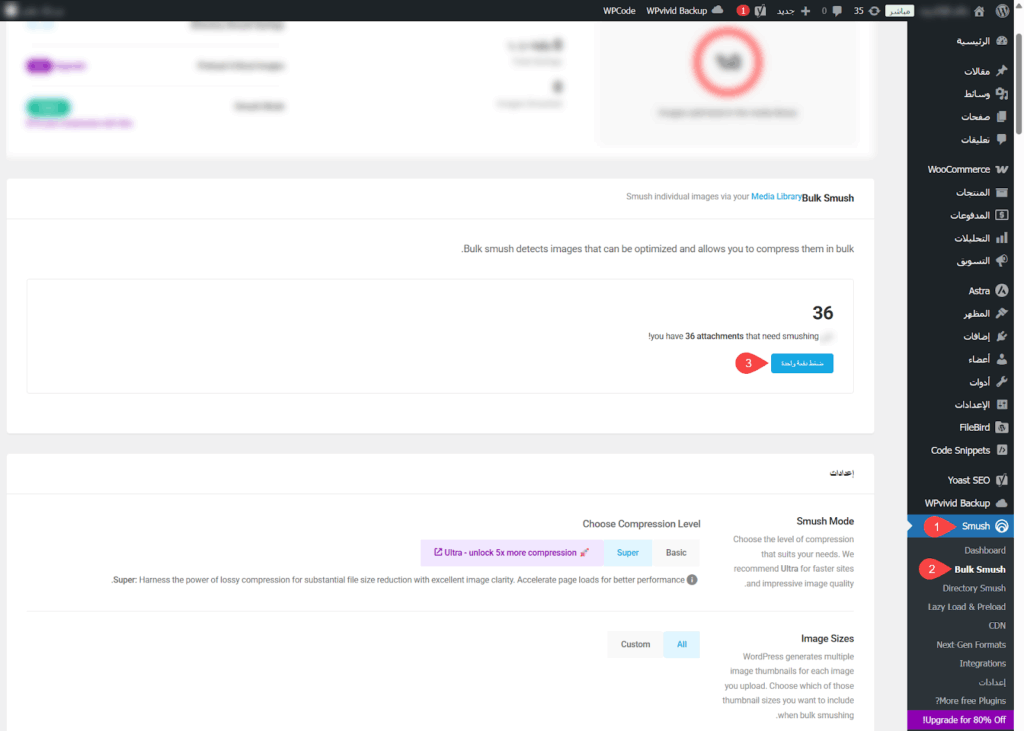
Task: Select Custom image sizes
Action: (635, 644)
